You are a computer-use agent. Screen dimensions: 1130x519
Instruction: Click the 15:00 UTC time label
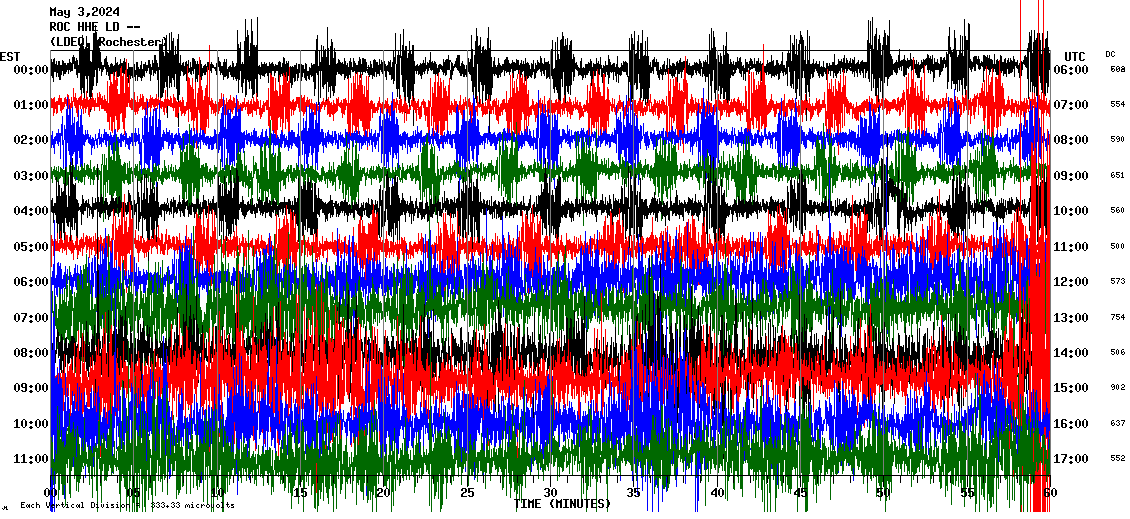click(1071, 388)
